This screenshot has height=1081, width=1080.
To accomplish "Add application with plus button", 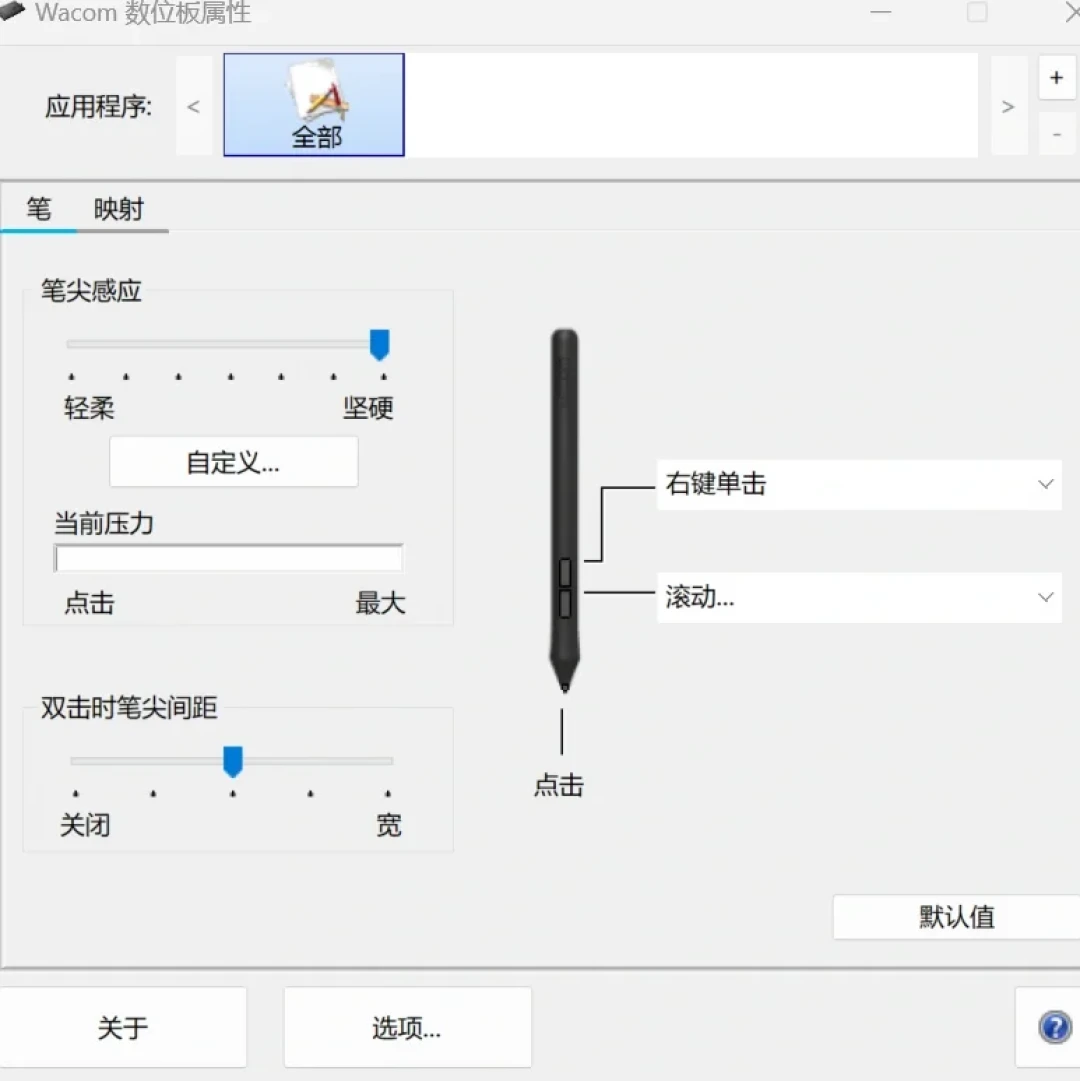I will coord(1056,78).
